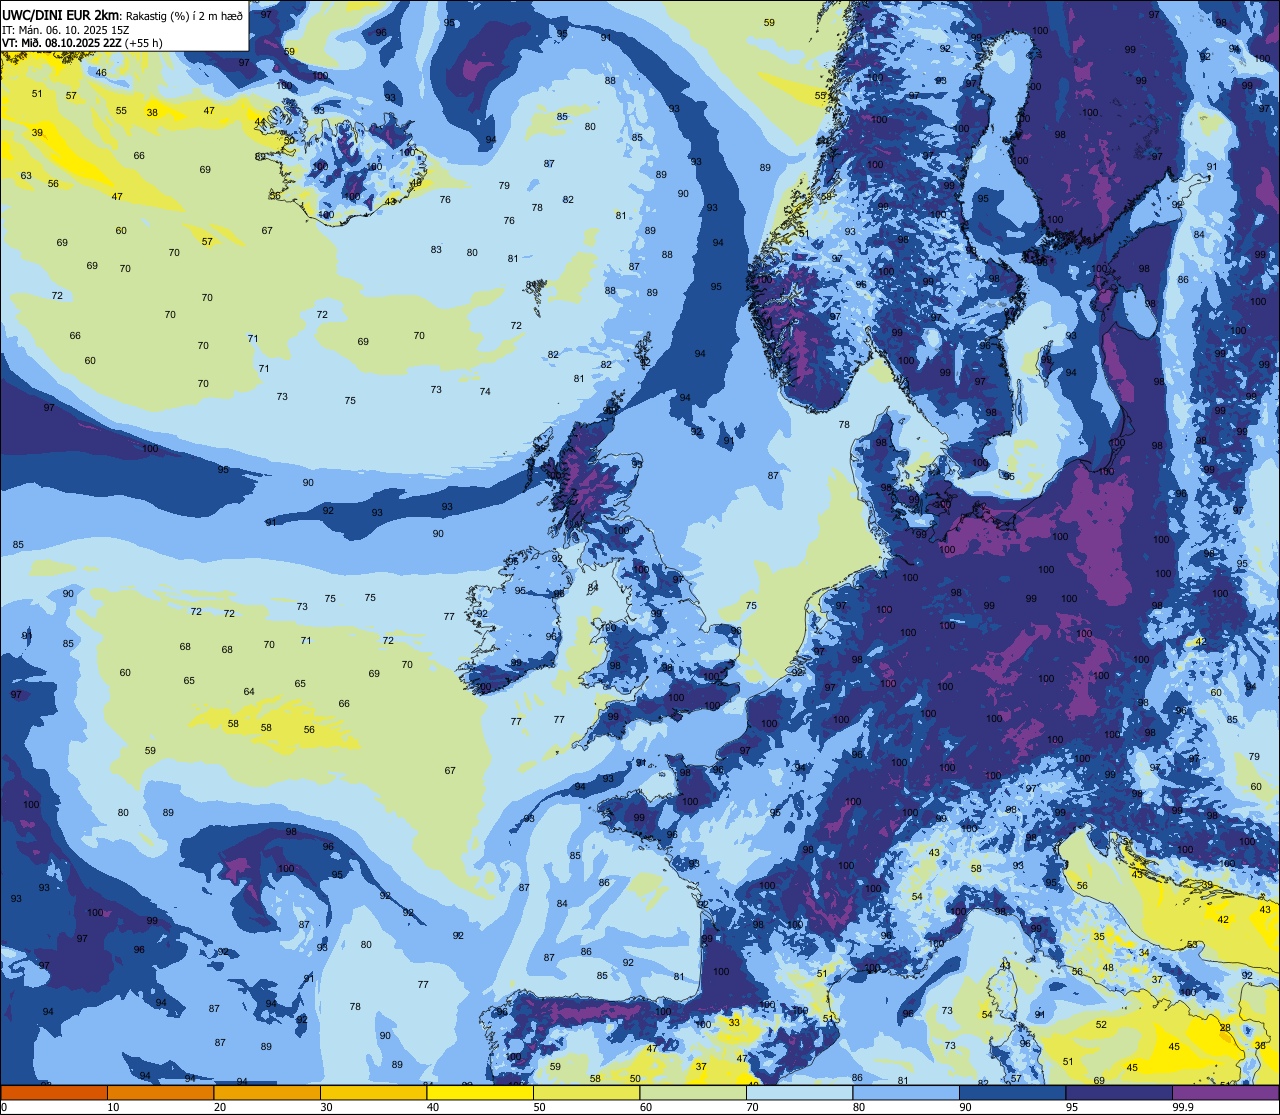Image resolution: width=1280 pixels, height=1115 pixels.
Task: Pick the 95–99.9 dark navy legend swatch
Action: 1119,1092
